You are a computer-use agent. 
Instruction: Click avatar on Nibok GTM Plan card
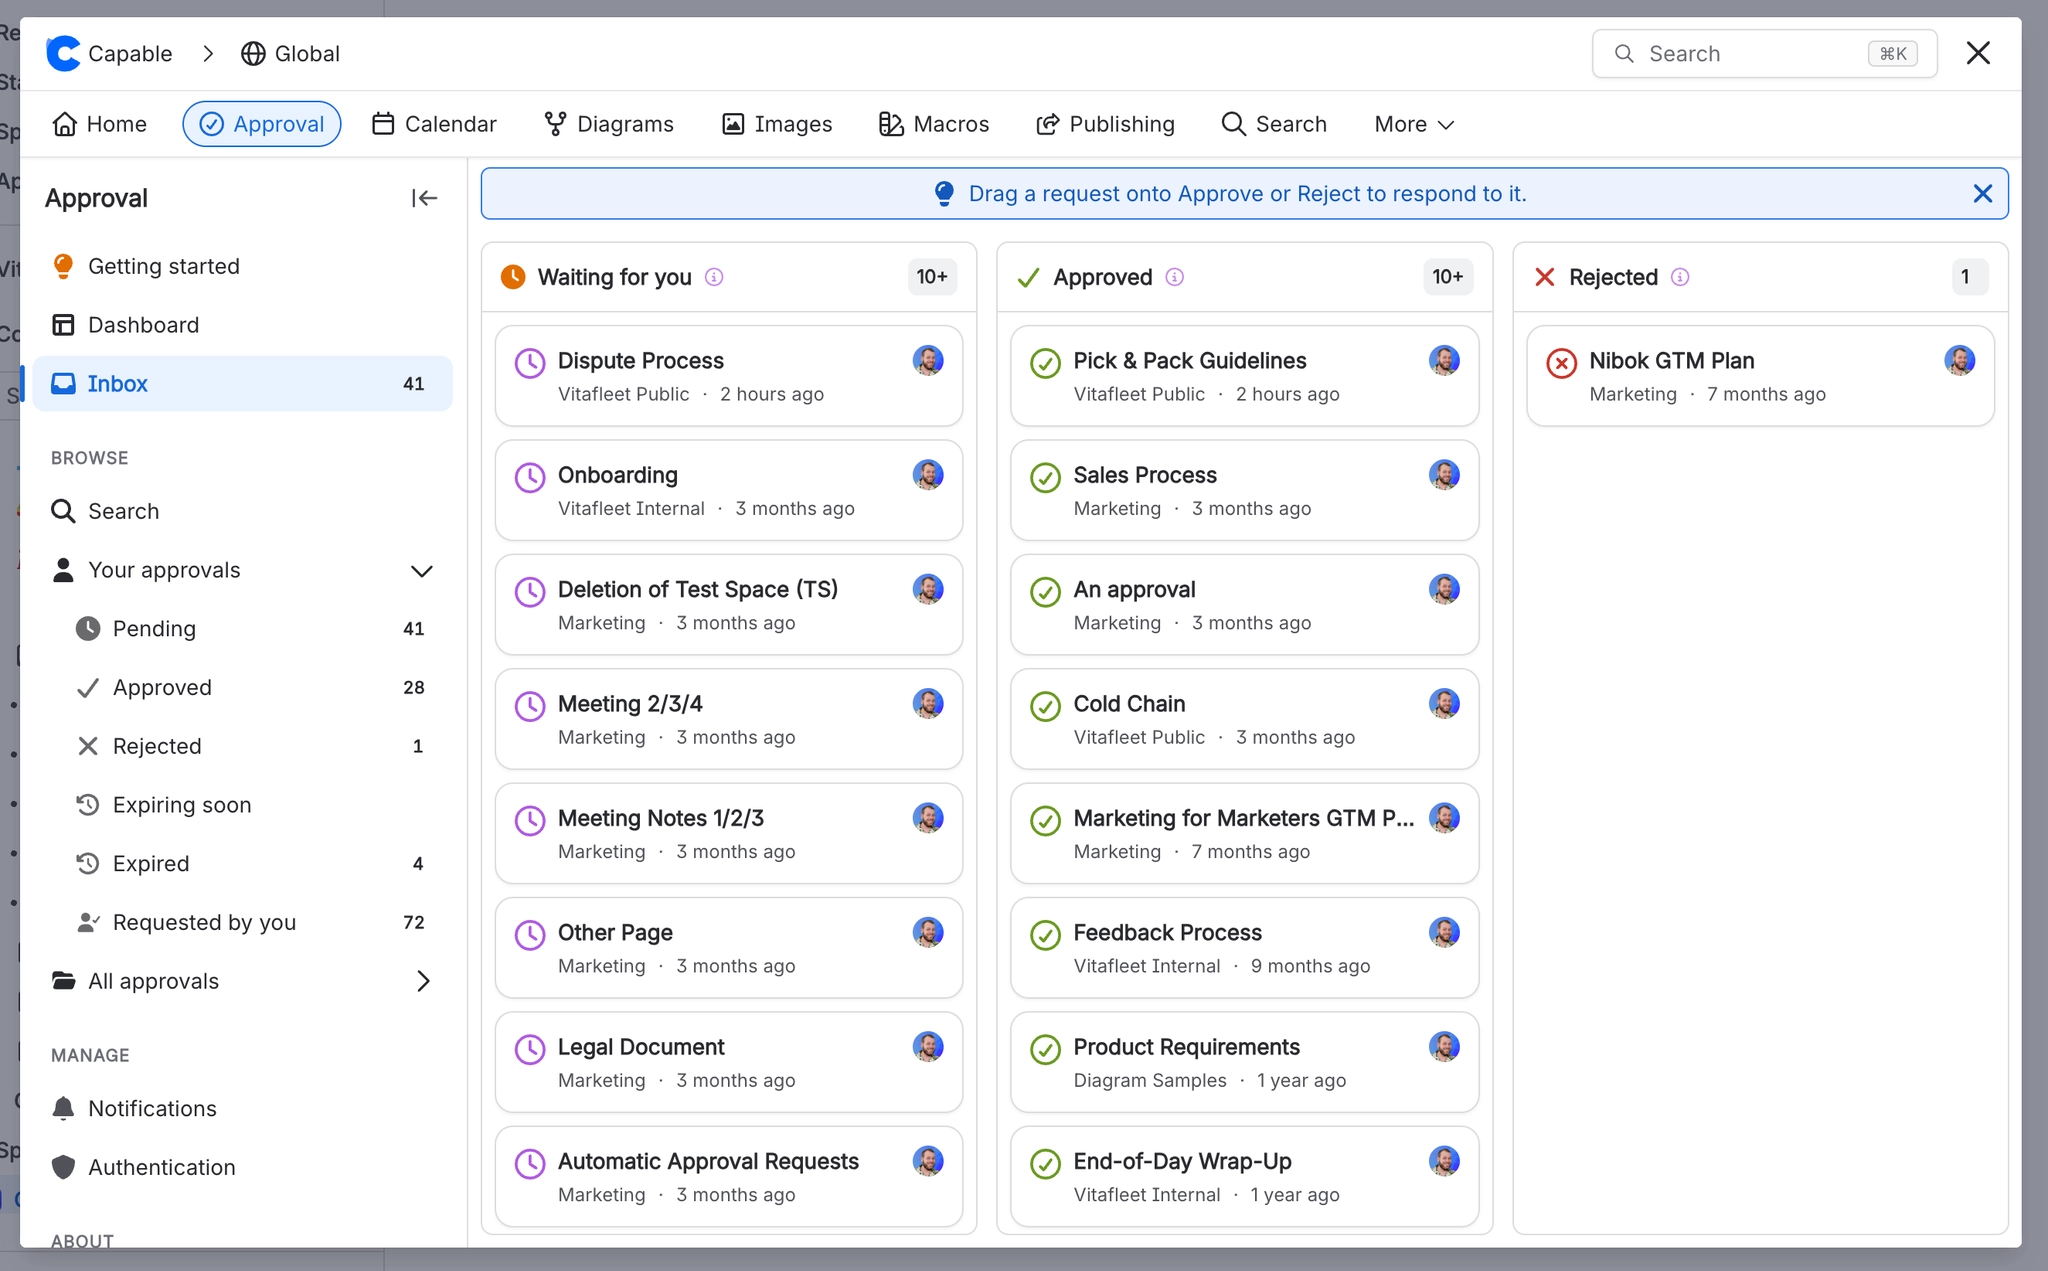tap(1960, 360)
